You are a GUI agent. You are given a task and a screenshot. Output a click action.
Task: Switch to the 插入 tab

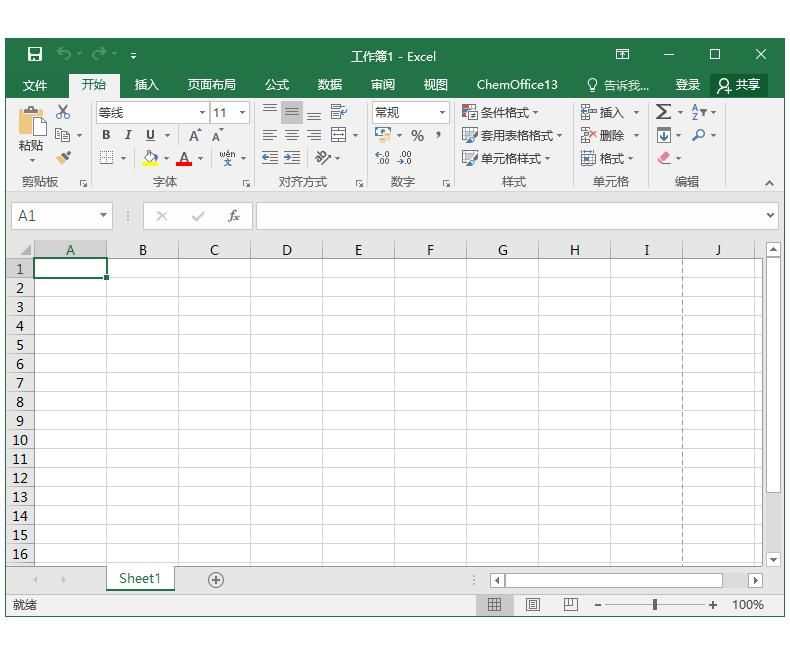click(147, 85)
